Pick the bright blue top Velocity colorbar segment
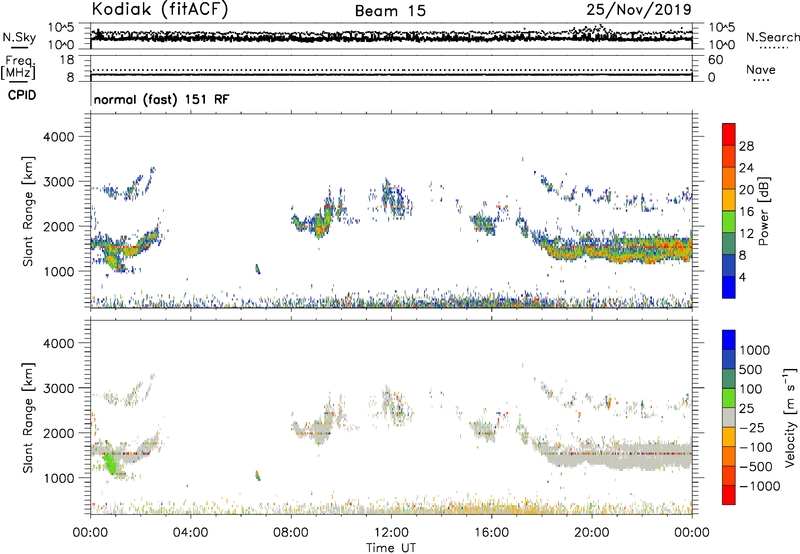Screen dimensions: 800x554 [x=729, y=340]
